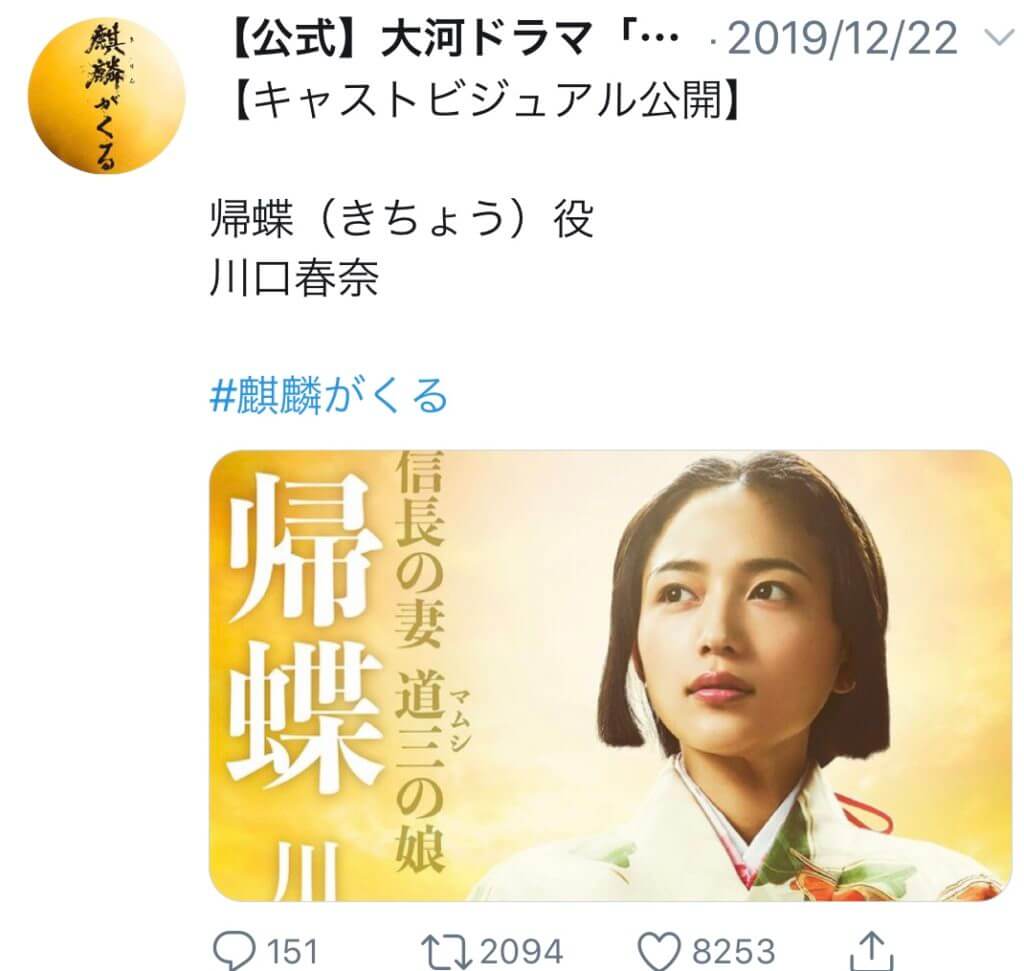Click the 8253 like count
The image size is (1024, 971).
click(733, 951)
